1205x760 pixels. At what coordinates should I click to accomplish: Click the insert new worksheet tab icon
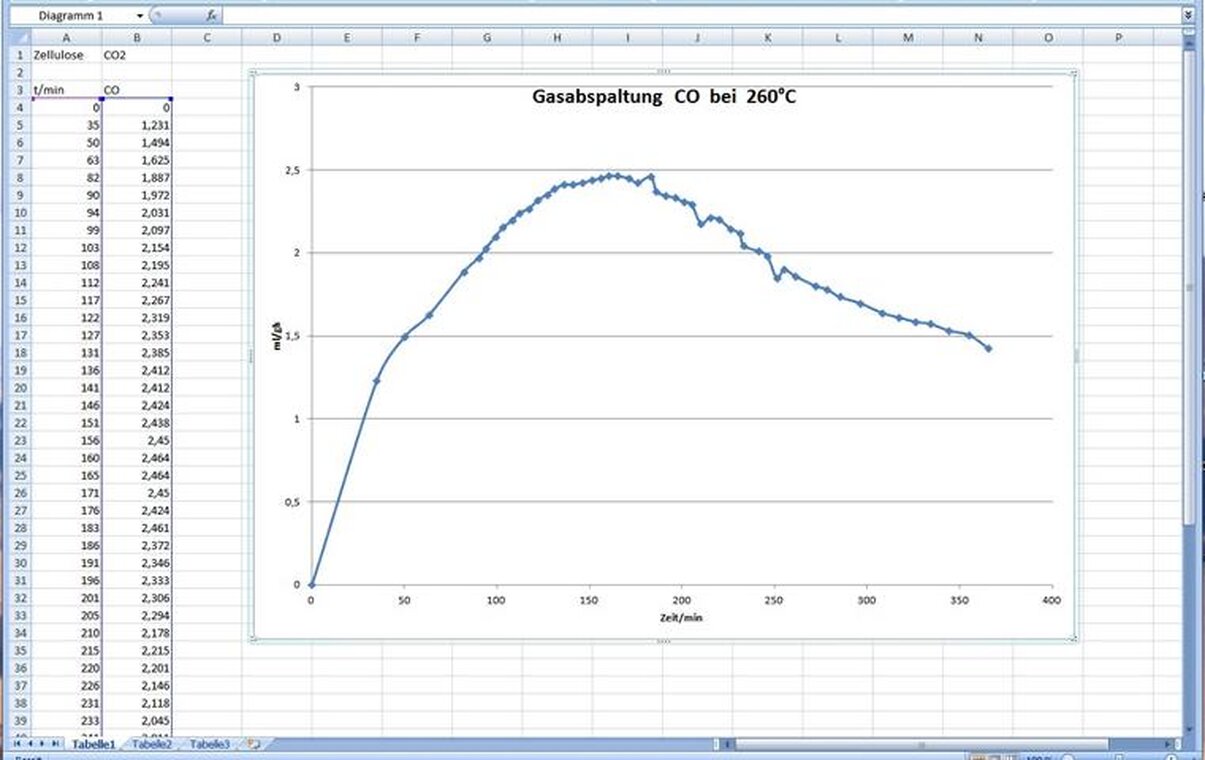[x=254, y=744]
